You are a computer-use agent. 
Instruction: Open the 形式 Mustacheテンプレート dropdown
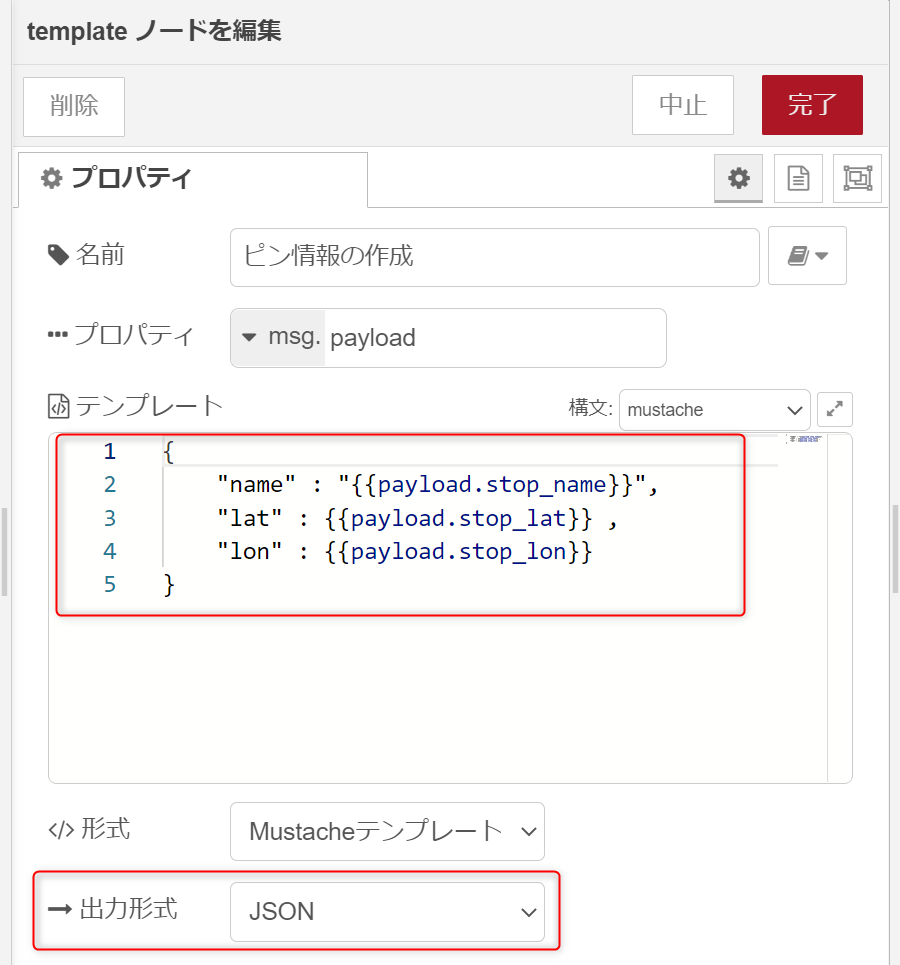pos(387,831)
